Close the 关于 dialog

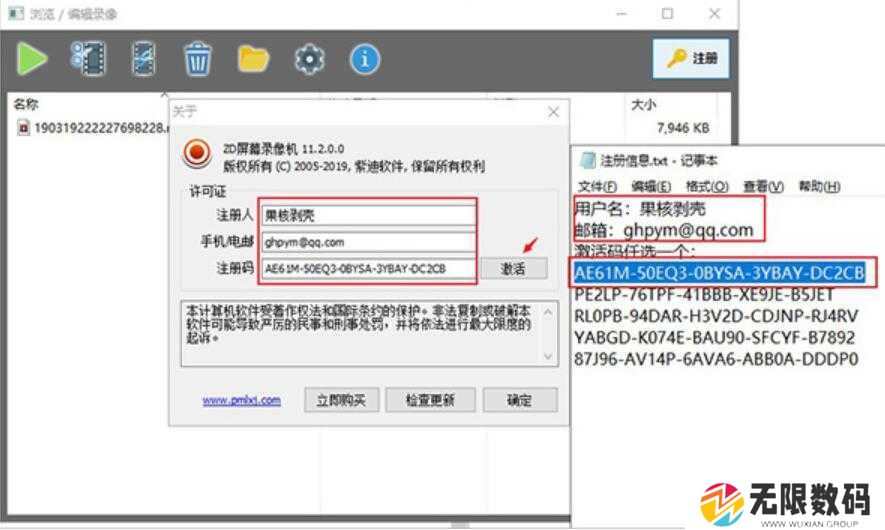point(553,112)
